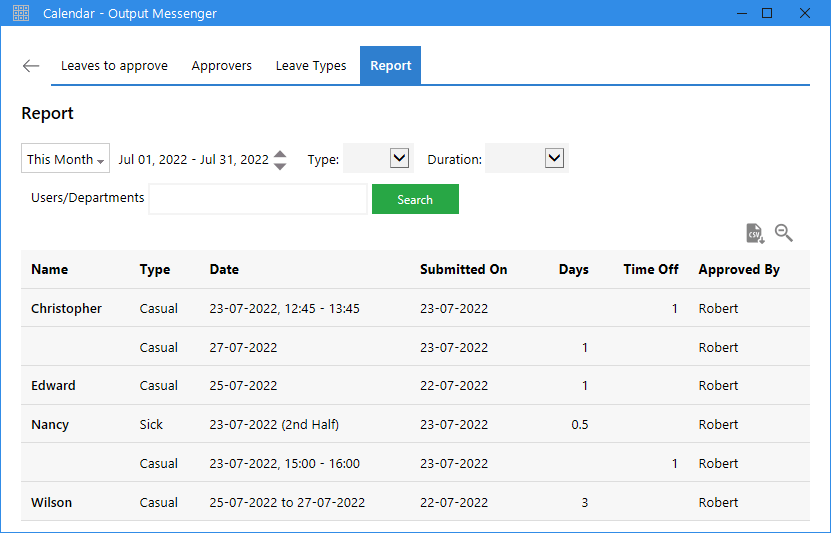Screen dimensions: 831x533
Task: Select the Report tab
Action: click(391, 66)
